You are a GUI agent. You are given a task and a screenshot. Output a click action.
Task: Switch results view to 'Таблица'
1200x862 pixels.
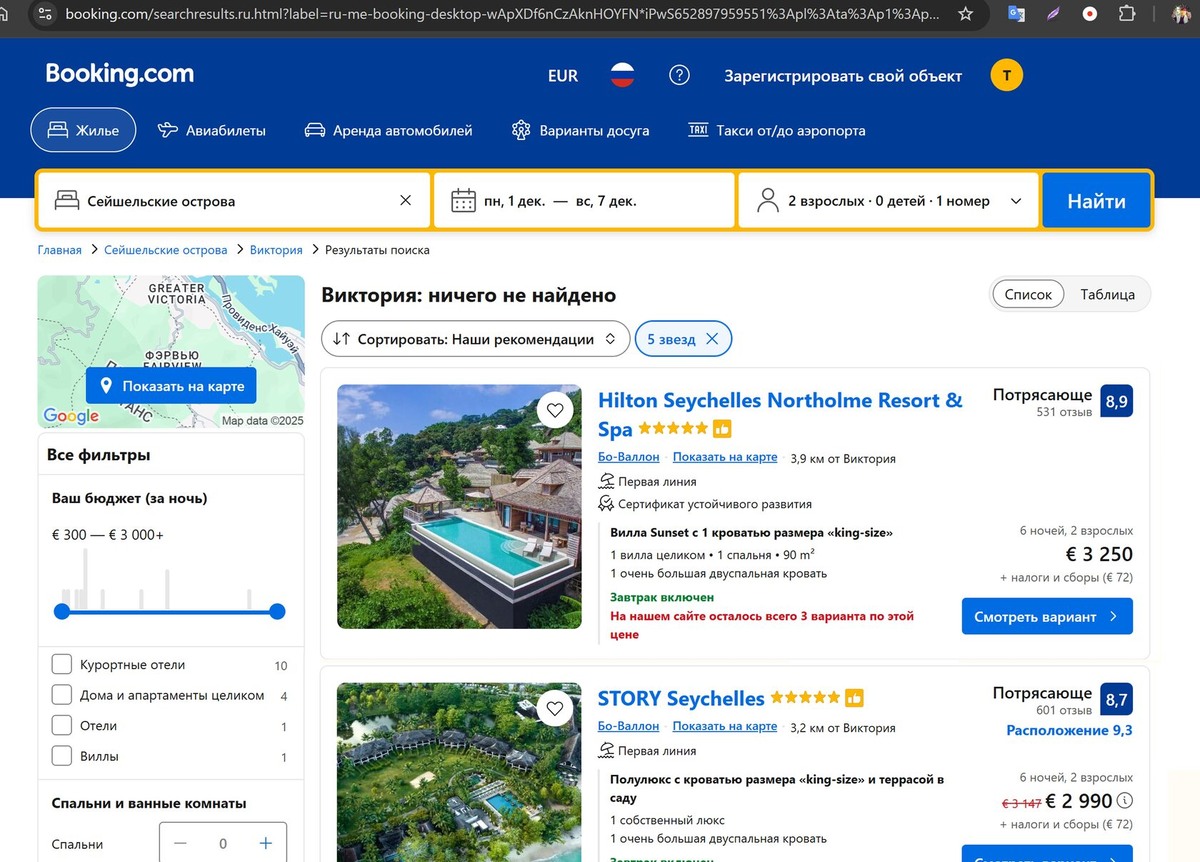pos(1107,294)
